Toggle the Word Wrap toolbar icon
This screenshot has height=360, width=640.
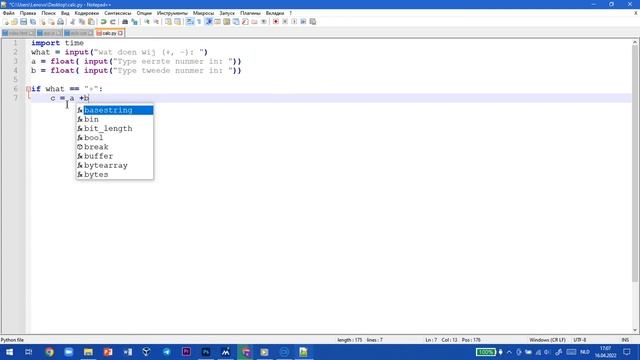[x=190, y=22]
